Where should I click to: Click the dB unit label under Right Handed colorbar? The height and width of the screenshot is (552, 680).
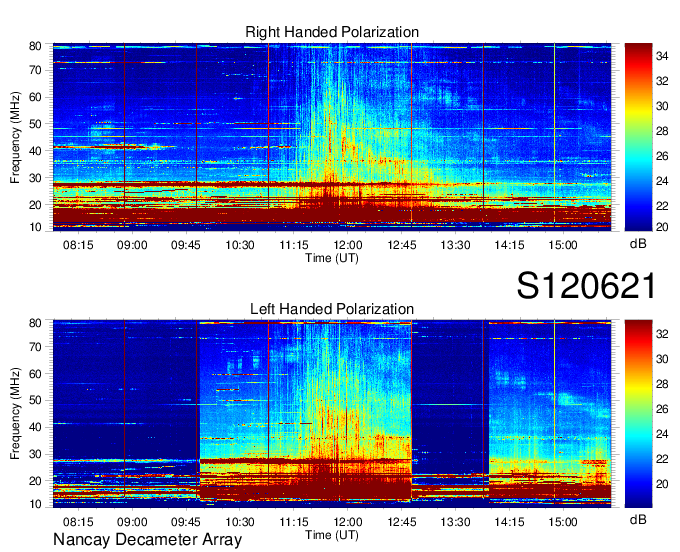coord(638,244)
